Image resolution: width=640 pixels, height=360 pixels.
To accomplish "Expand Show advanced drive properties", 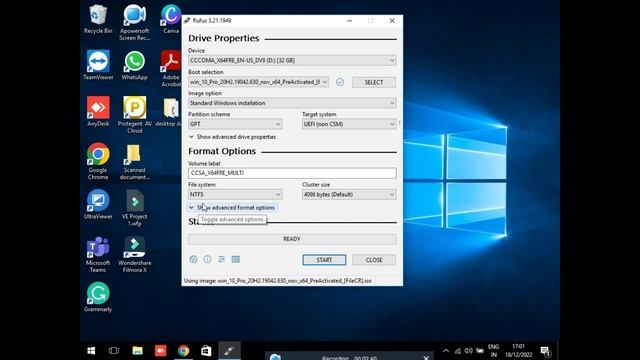I will 232,137.
